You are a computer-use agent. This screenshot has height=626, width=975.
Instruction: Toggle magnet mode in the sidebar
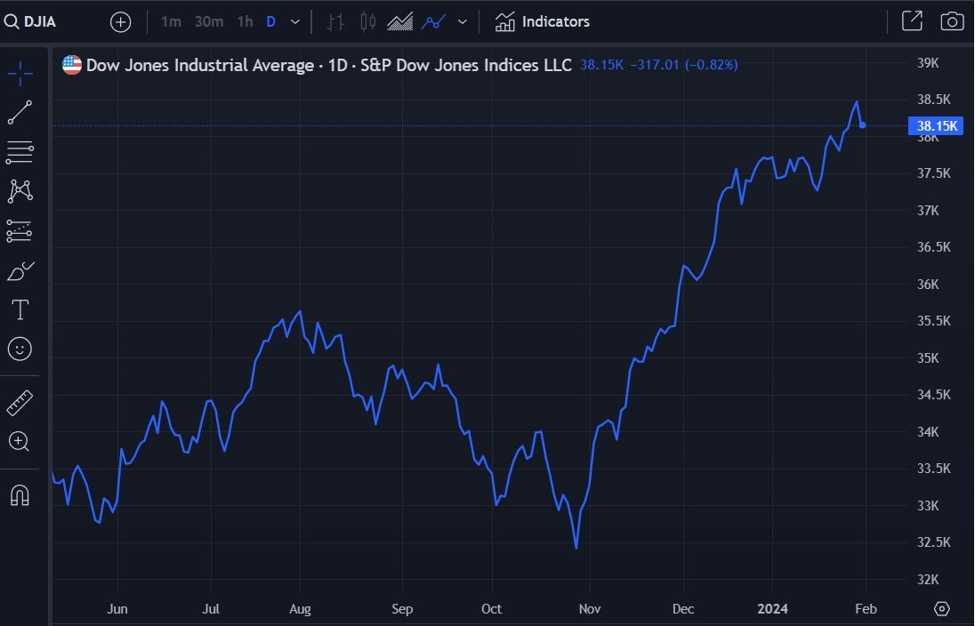19,494
